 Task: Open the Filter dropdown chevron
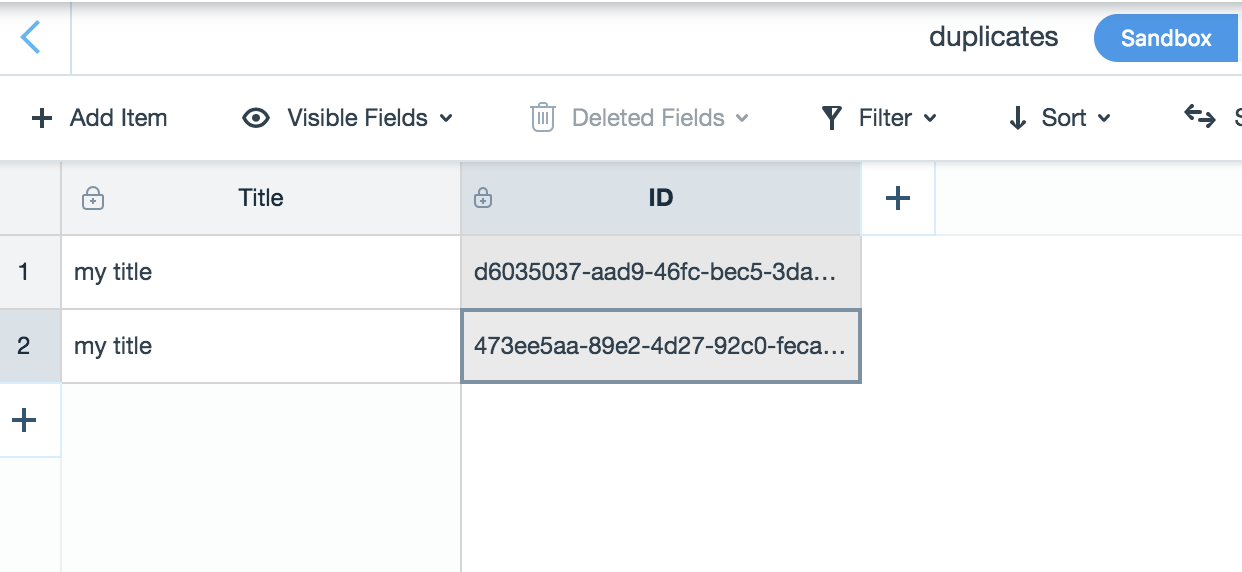point(930,118)
